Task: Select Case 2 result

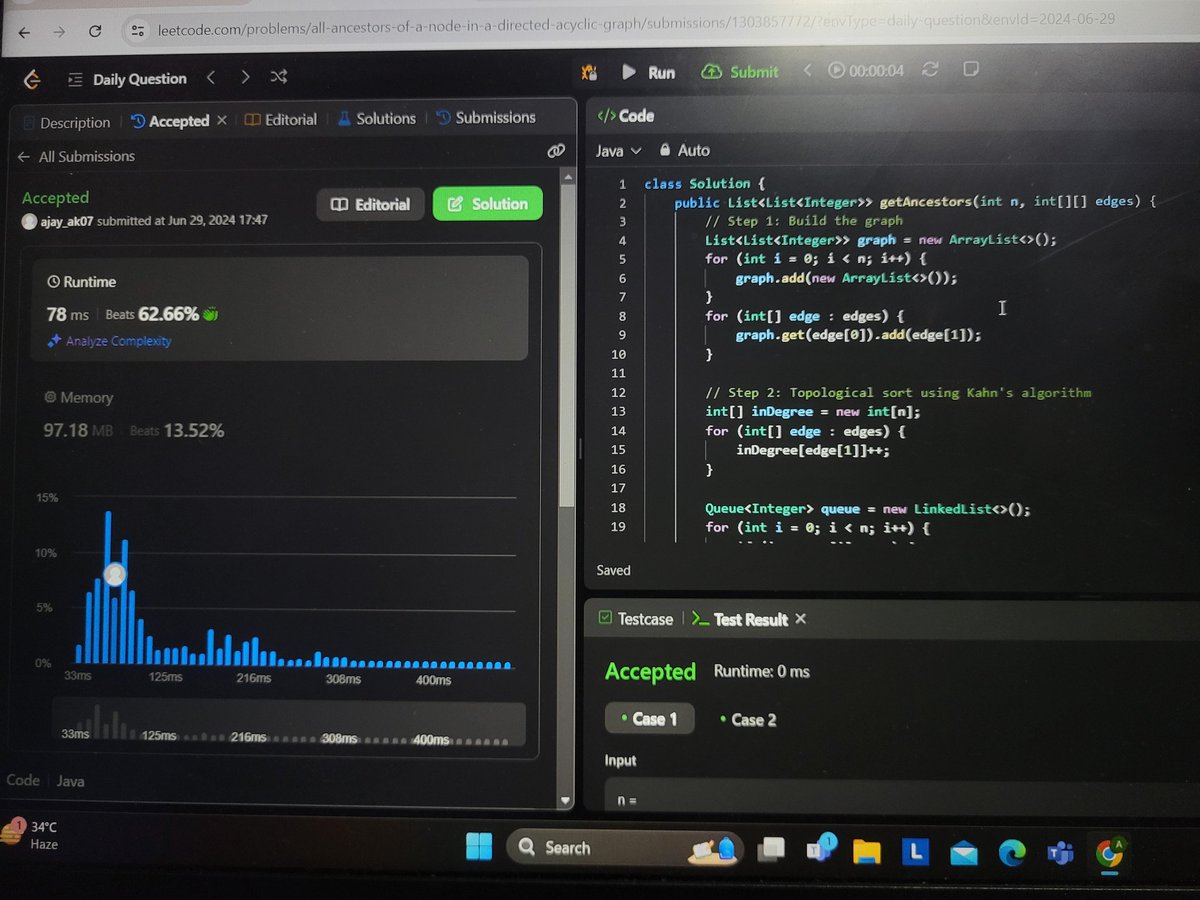Action: click(747, 720)
